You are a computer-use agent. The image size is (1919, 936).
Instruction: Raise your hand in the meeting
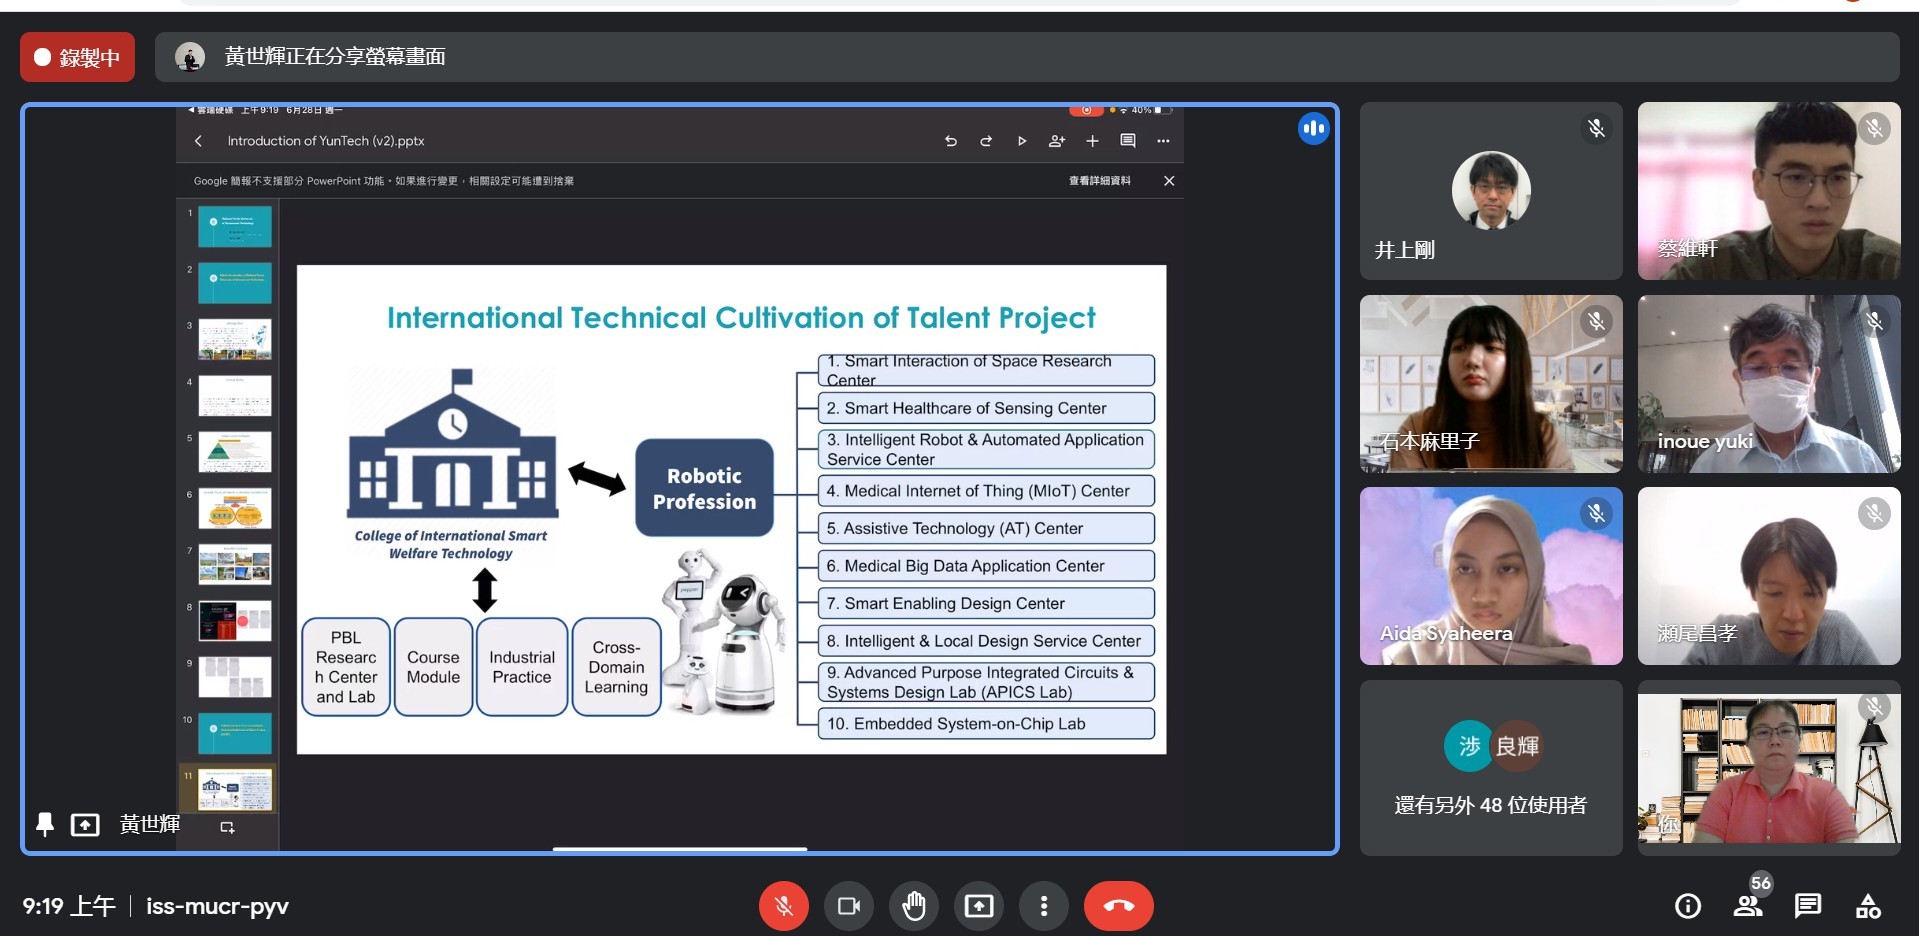coord(914,906)
